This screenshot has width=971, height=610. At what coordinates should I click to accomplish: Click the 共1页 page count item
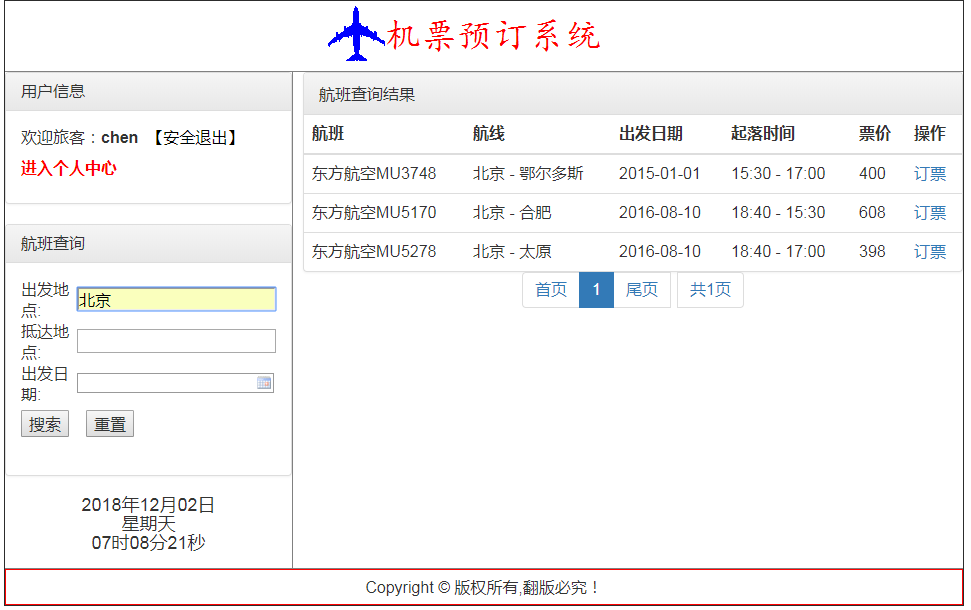(710, 289)
